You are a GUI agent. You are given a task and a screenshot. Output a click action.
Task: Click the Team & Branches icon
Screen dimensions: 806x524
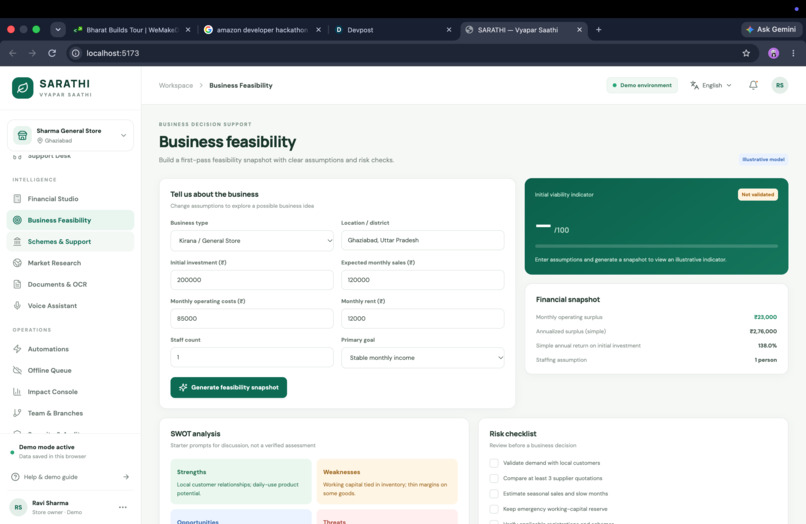pos(17,413)
